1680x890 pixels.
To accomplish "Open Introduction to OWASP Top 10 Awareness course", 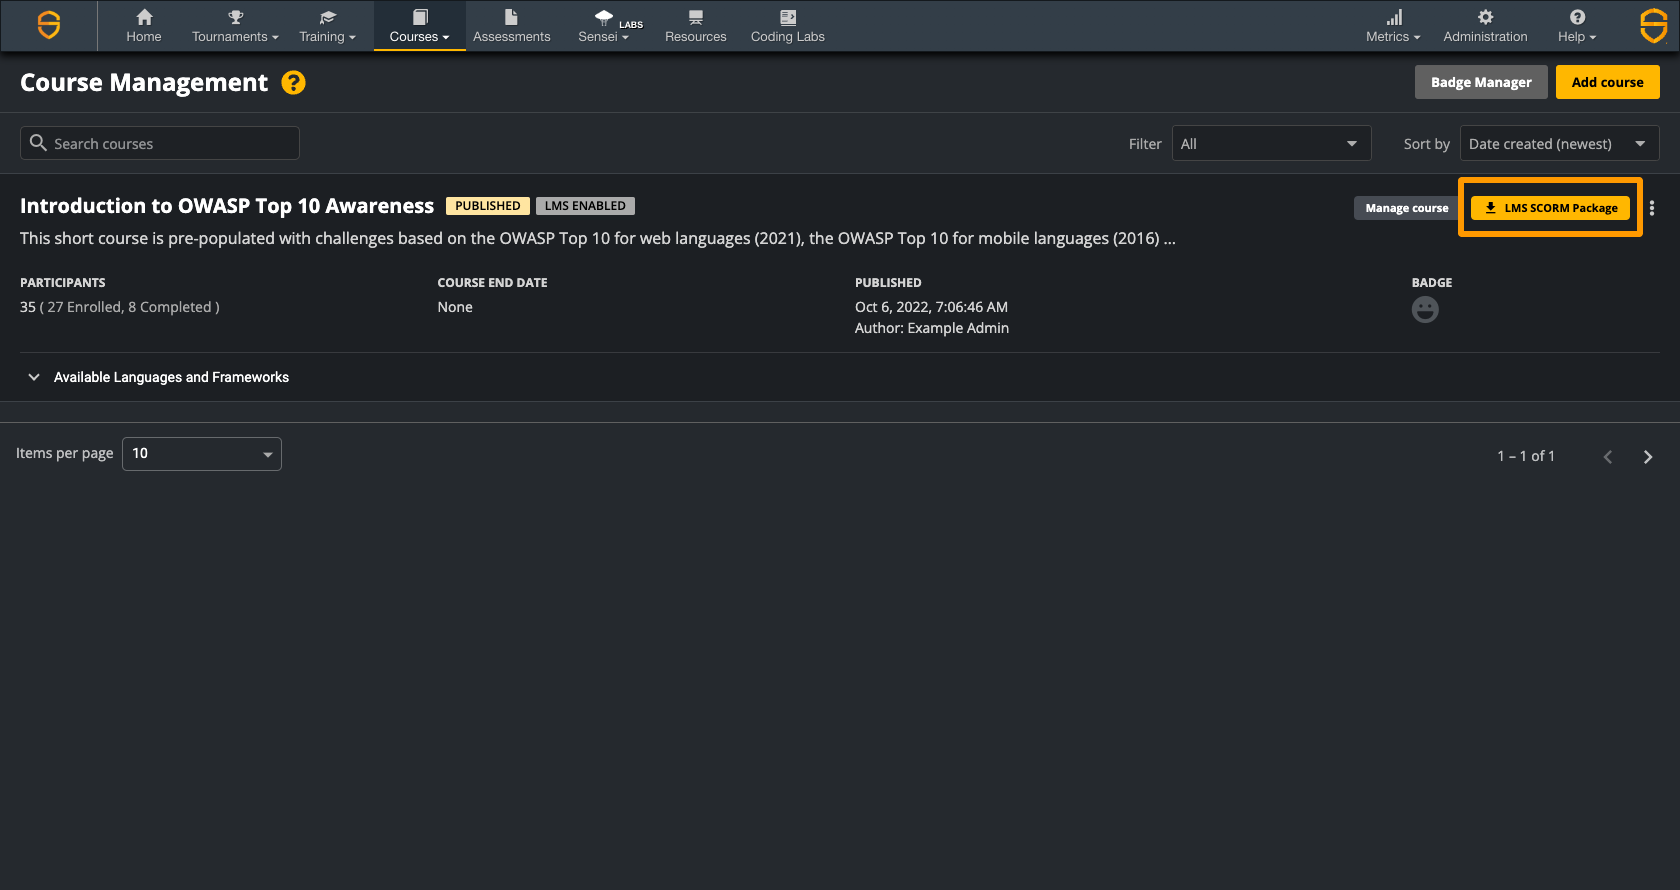I will pos(227,206).
